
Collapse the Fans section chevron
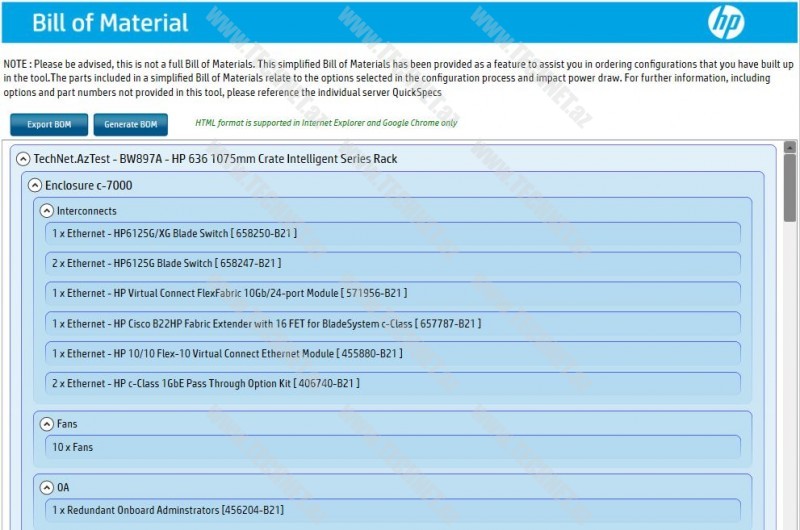click(x=46, y=424)
